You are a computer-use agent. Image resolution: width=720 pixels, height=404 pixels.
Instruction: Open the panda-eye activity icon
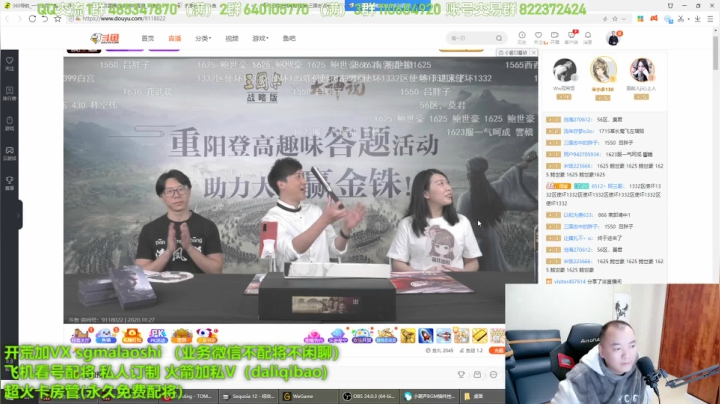click(x=207, y=335)
